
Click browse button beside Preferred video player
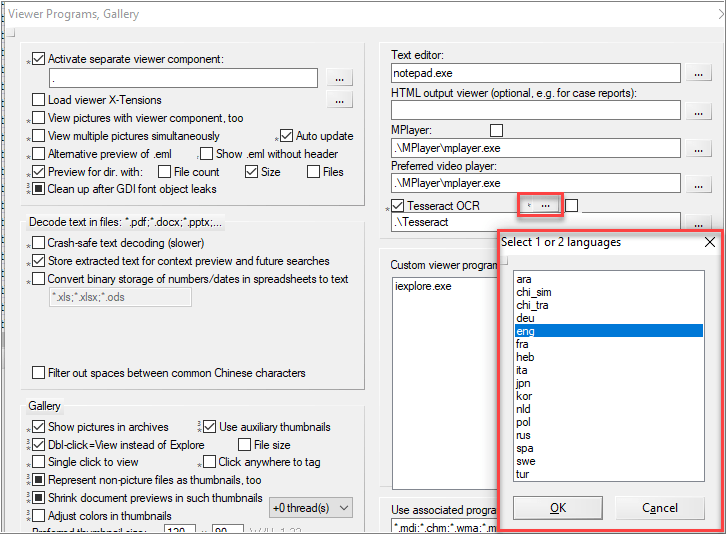pyautogui.click(x=696, y=183)
